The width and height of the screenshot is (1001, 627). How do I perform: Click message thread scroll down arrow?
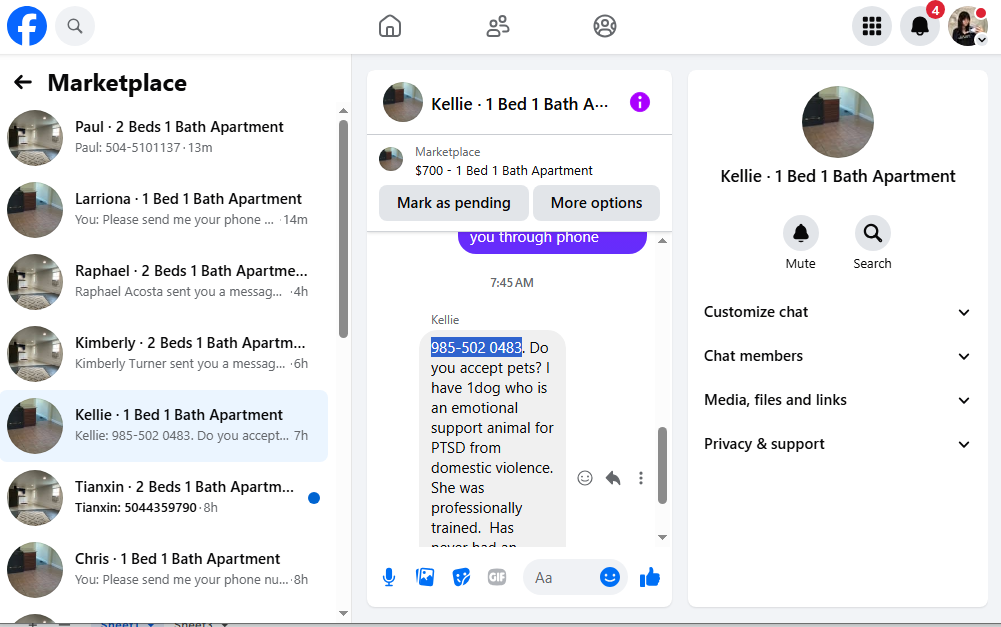coord(662,537)
